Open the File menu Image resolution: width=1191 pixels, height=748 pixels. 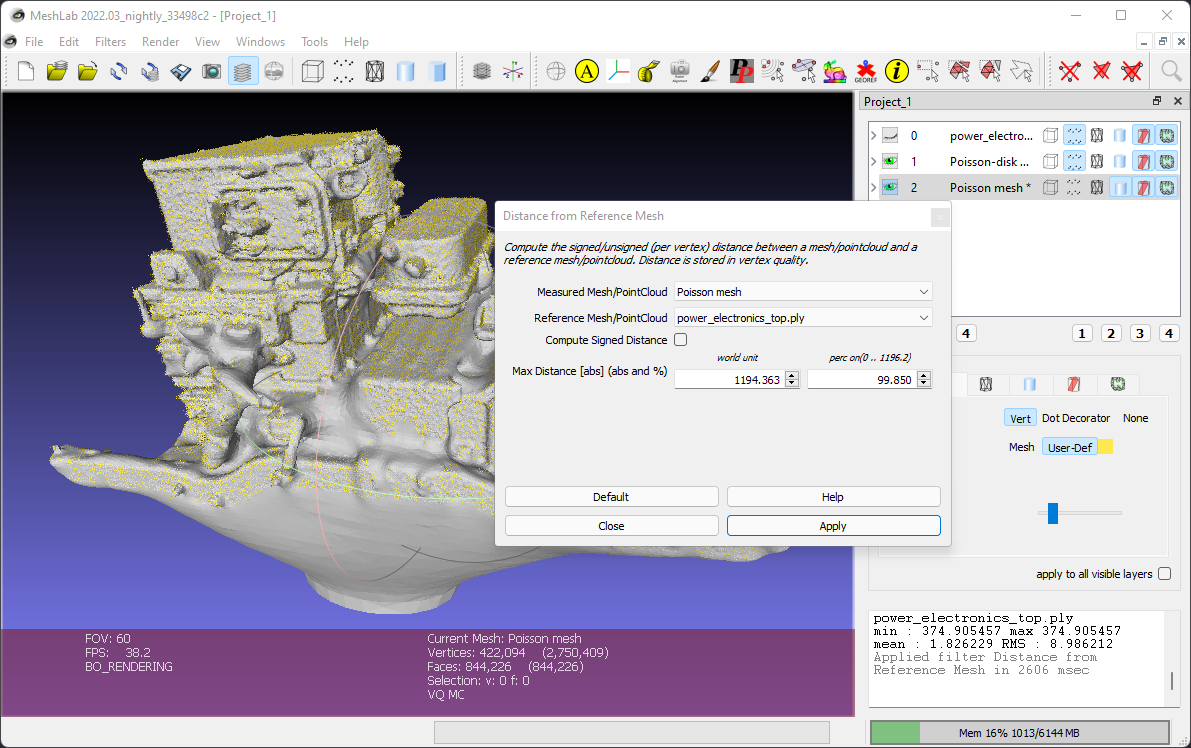34,42
